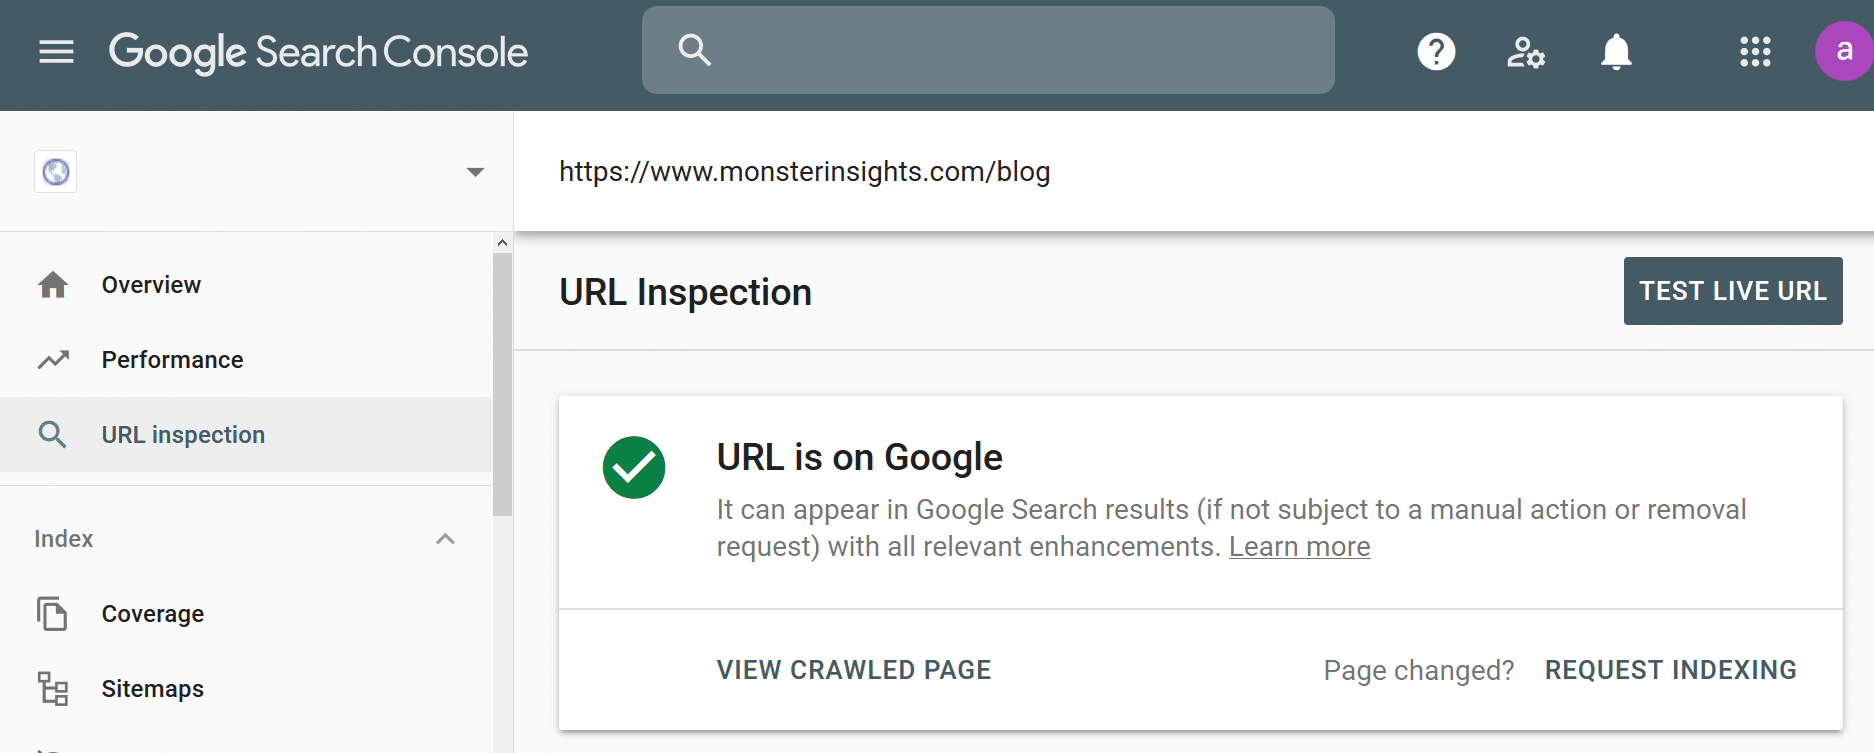Click the Overview home icon

[52, 284]
